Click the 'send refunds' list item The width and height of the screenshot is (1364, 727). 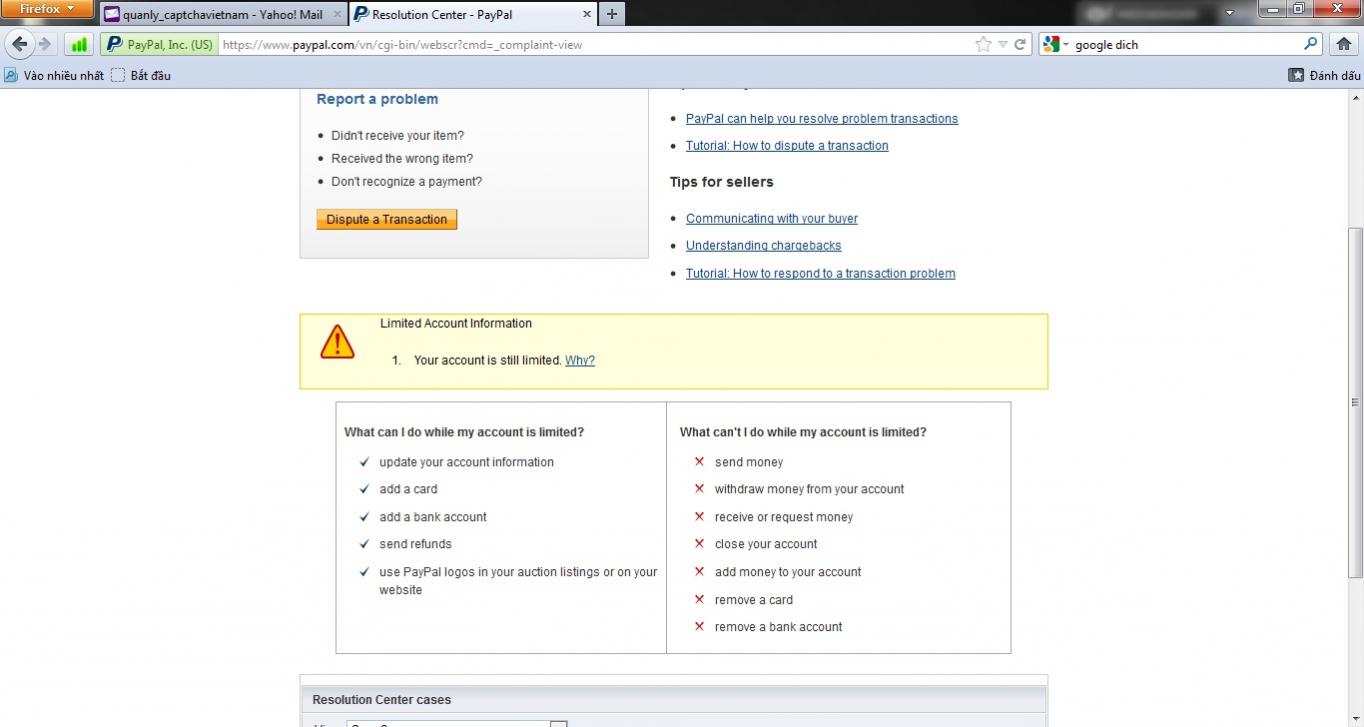coord(415,545)
